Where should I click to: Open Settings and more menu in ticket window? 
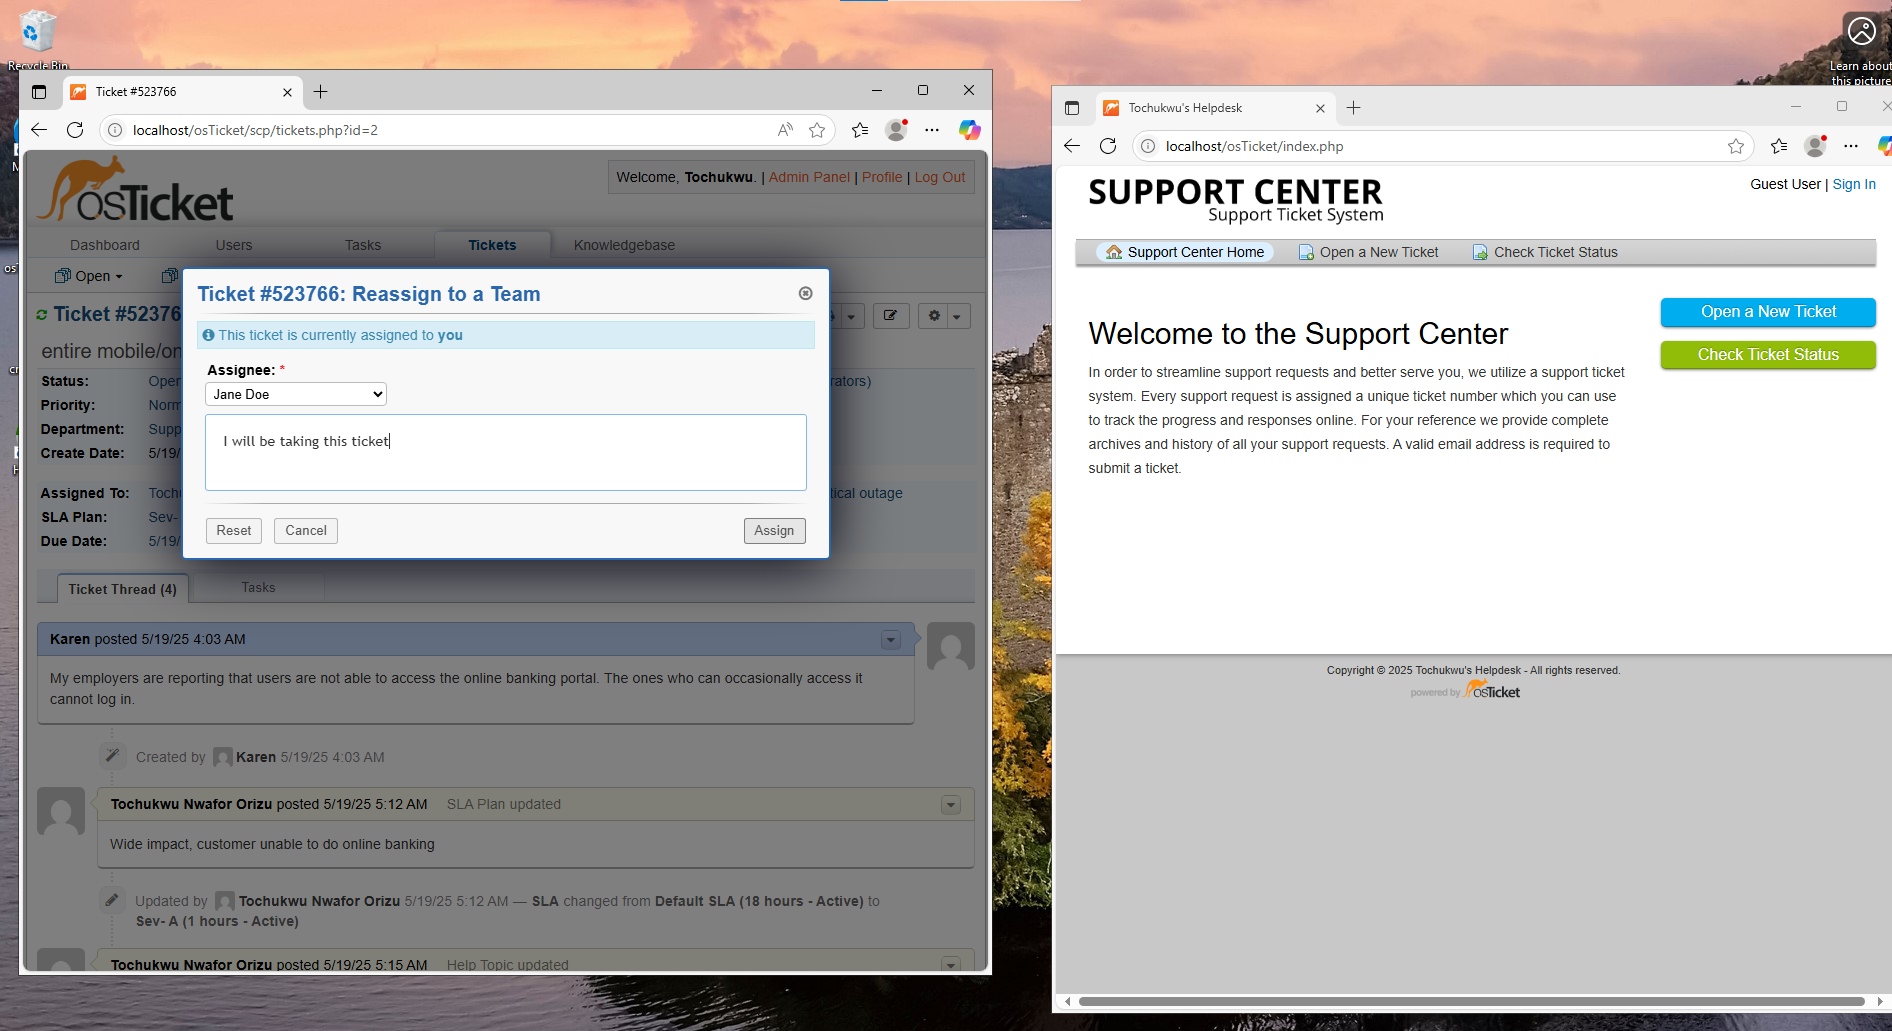click(x=932, y=130)
